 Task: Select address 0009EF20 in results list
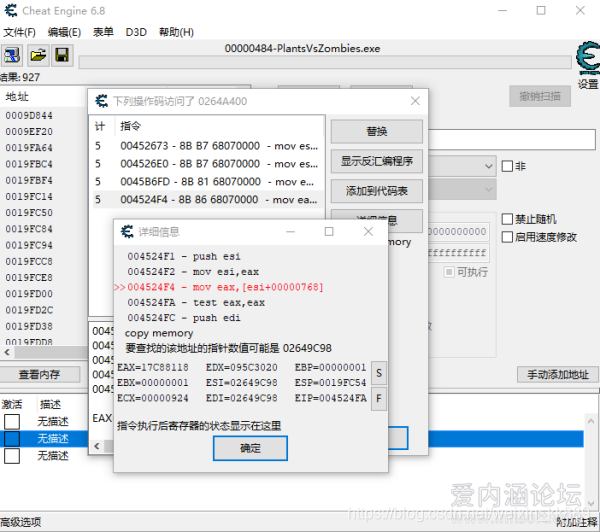click(x=29, y=132)
